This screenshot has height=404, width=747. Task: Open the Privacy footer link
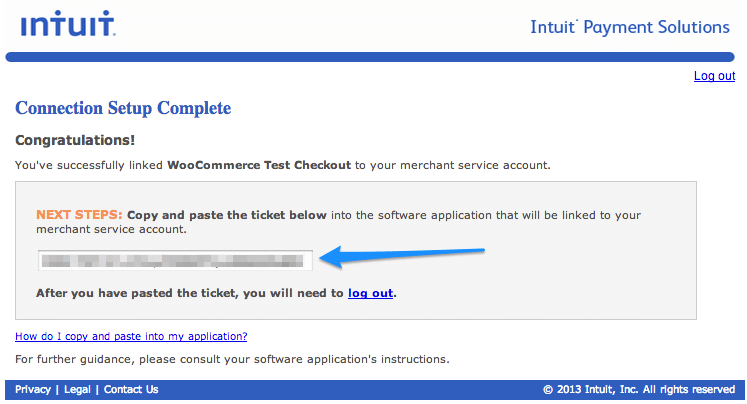point(33,389)
